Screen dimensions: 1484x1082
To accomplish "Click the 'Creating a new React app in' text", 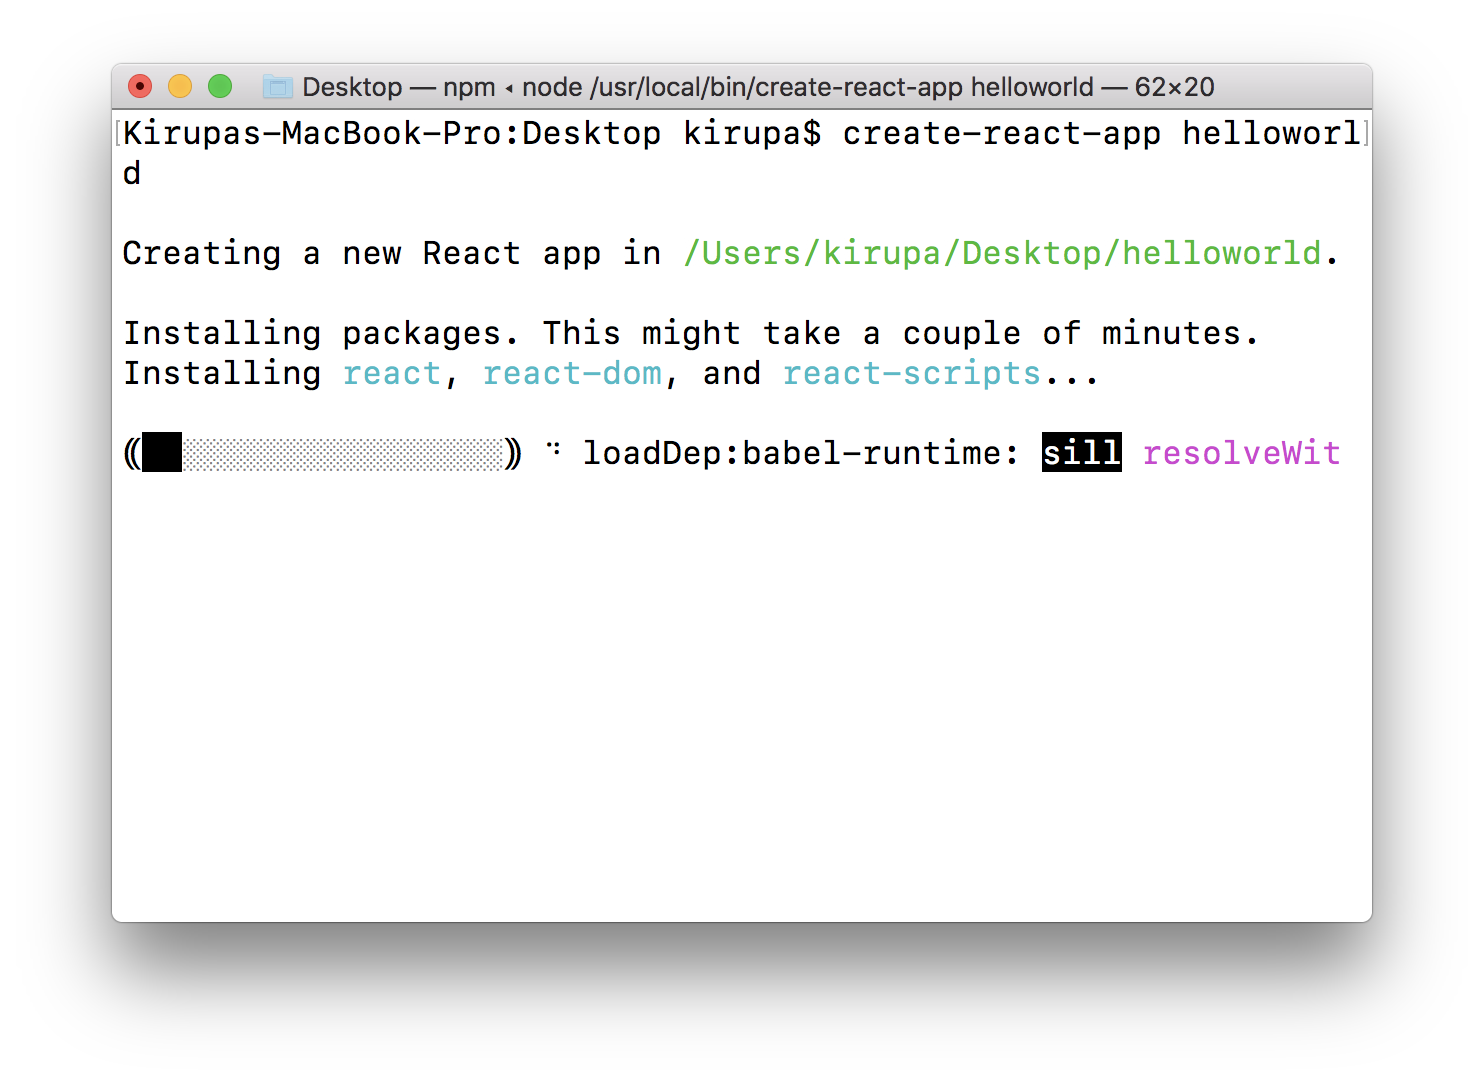I will 392,253.
